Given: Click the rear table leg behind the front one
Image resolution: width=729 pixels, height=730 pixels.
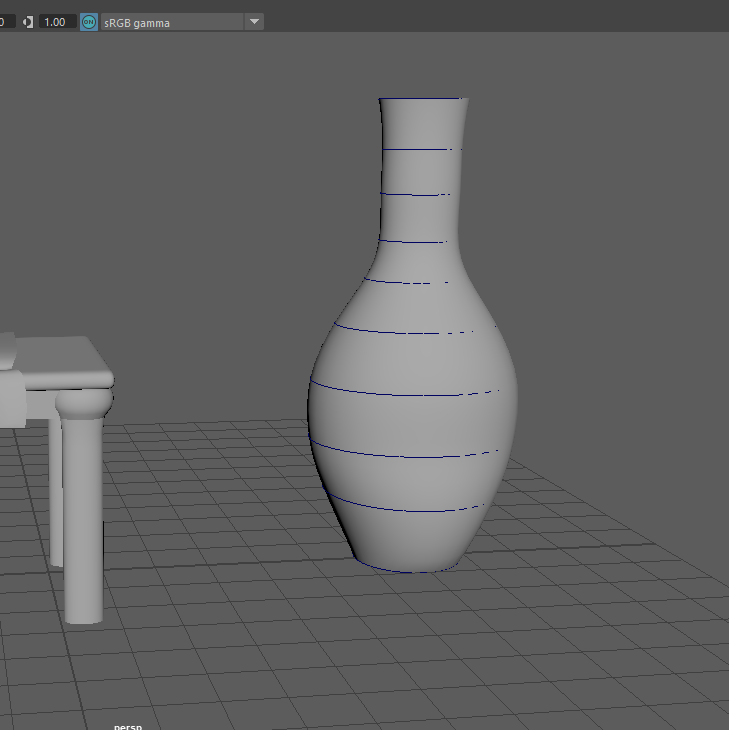Looking at the screenshot, I should tap(55, 490).
